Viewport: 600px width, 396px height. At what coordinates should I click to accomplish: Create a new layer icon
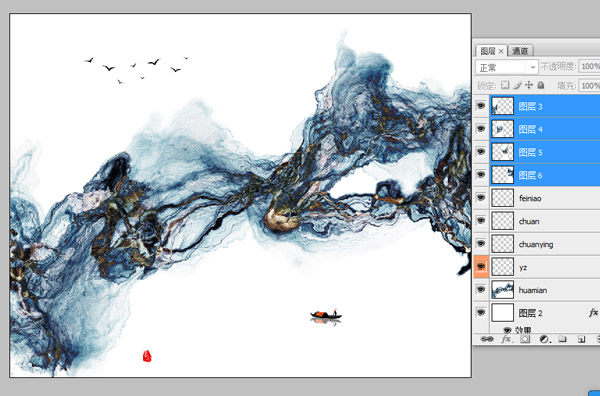(x=581, y=339)
